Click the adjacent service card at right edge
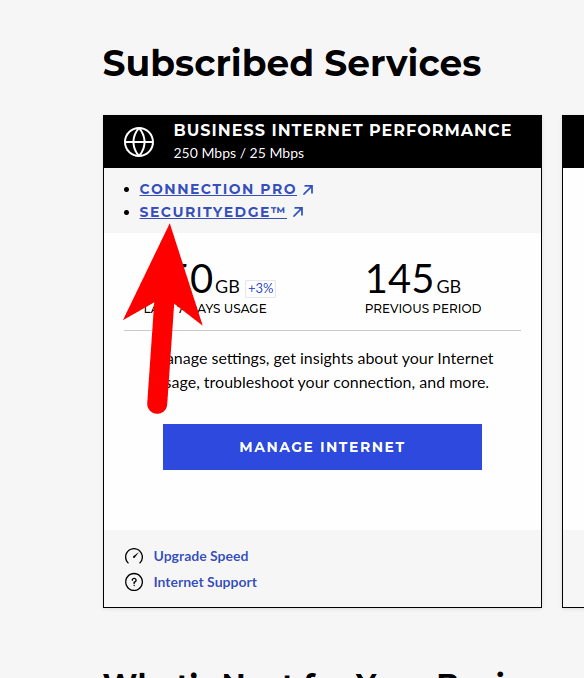The image size is (584, 678). [573, 361]
